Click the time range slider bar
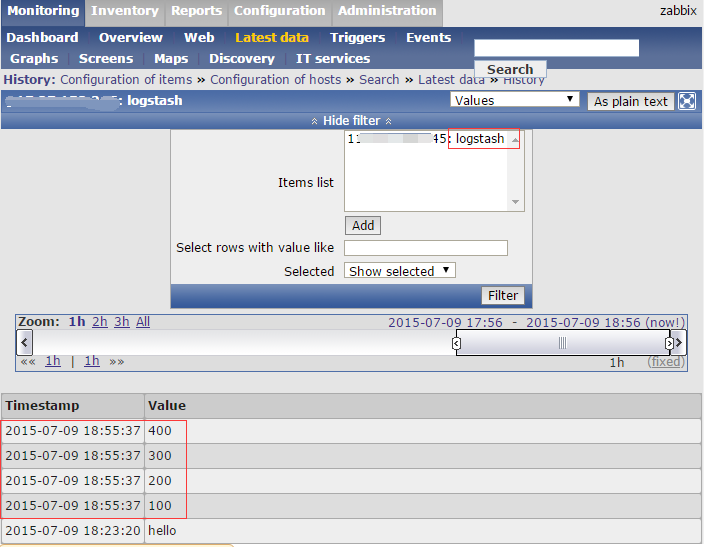Image resolution: width=704 pixels, height=547 pixels. coord(563,343)
